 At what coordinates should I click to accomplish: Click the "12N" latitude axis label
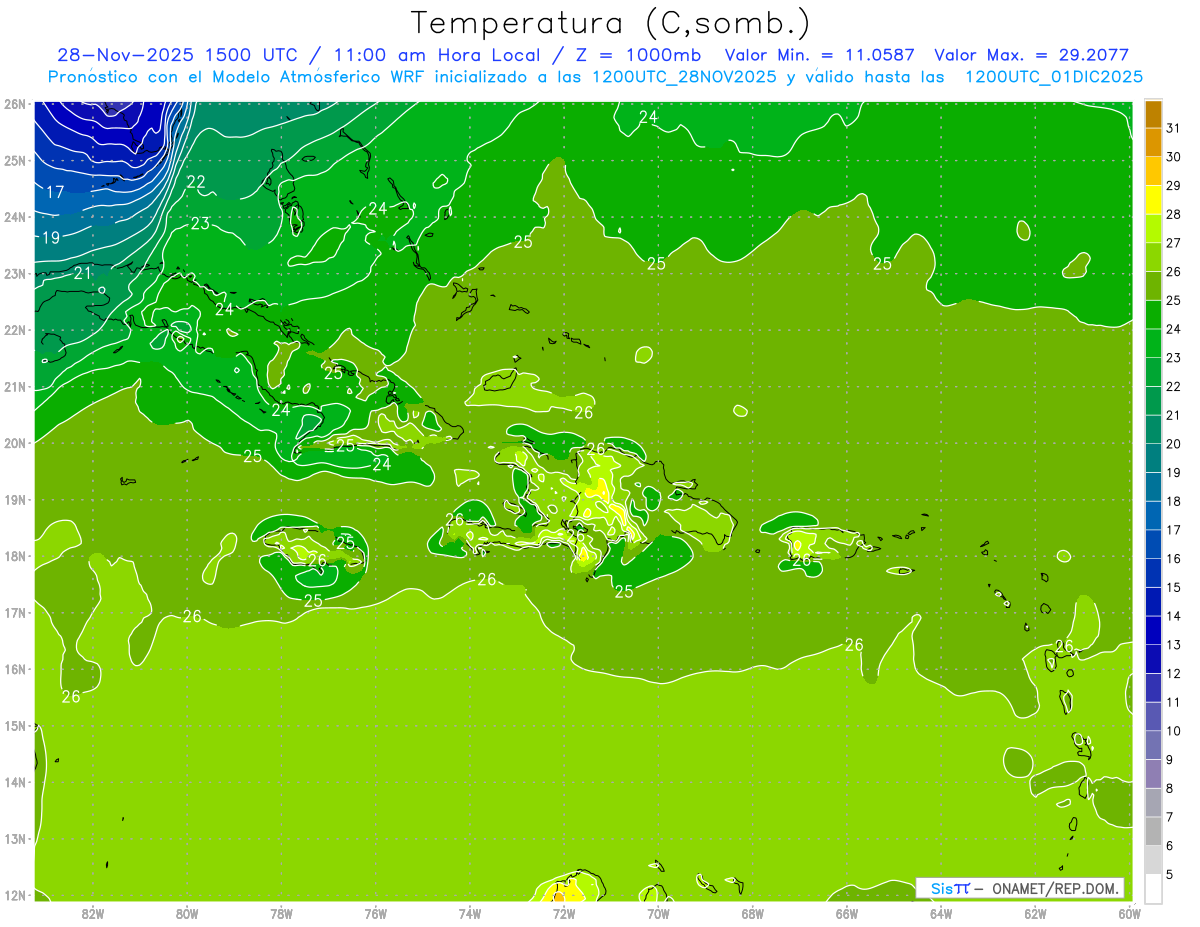click(x=14, y=895)
